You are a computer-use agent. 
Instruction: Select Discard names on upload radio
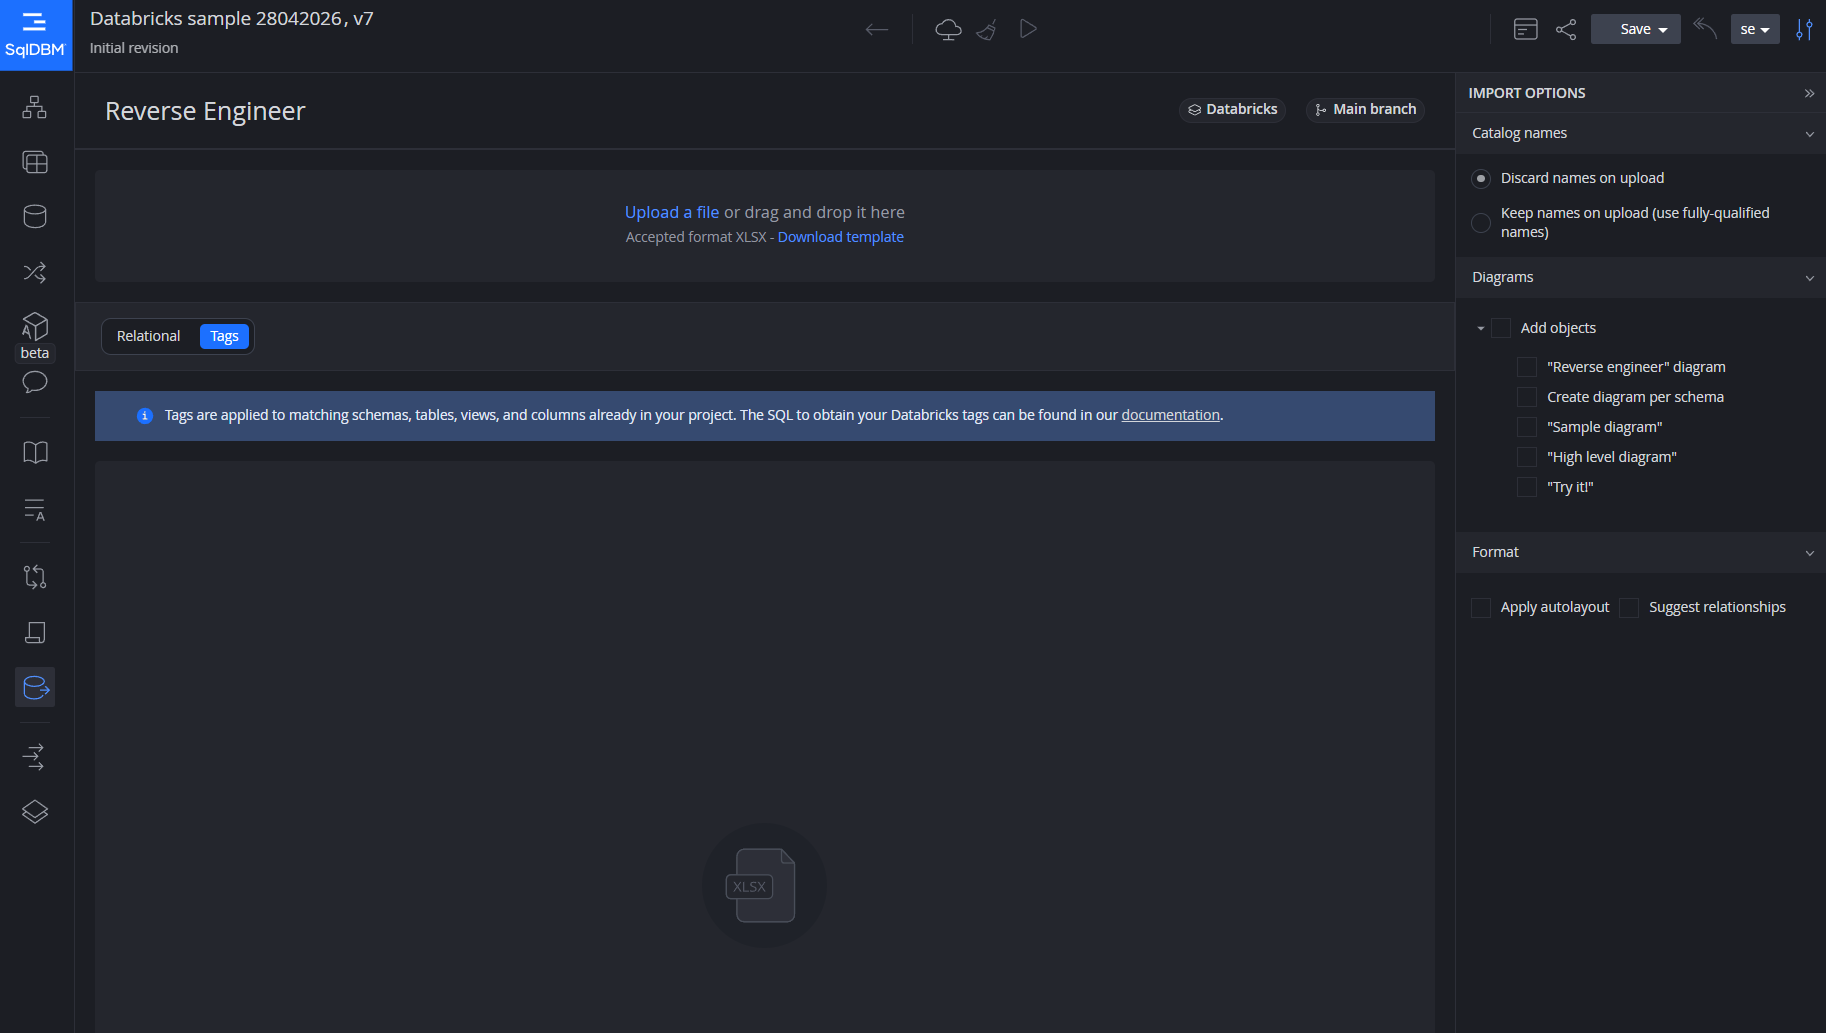click(1481, 178)
